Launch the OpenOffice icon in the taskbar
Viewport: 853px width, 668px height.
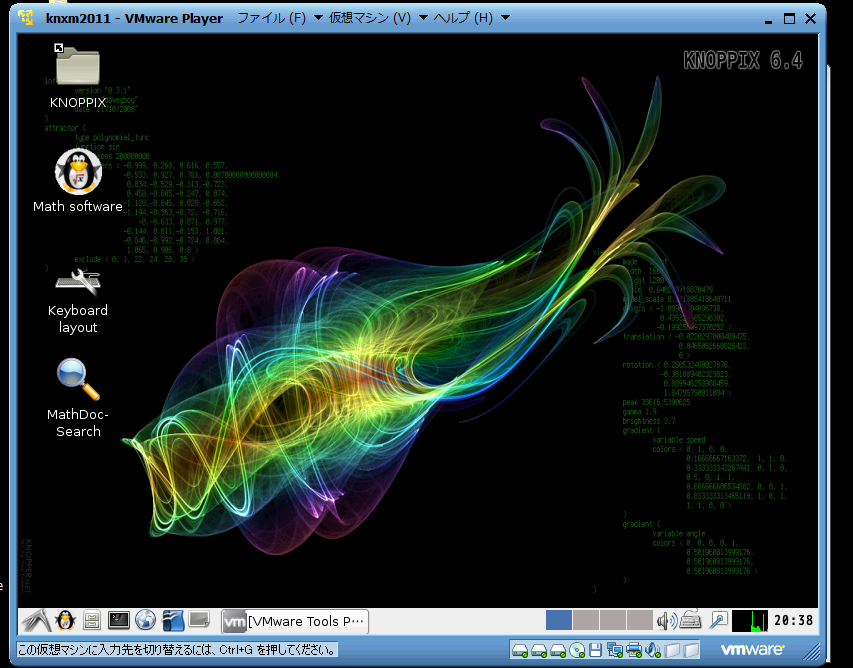[173, 621]
